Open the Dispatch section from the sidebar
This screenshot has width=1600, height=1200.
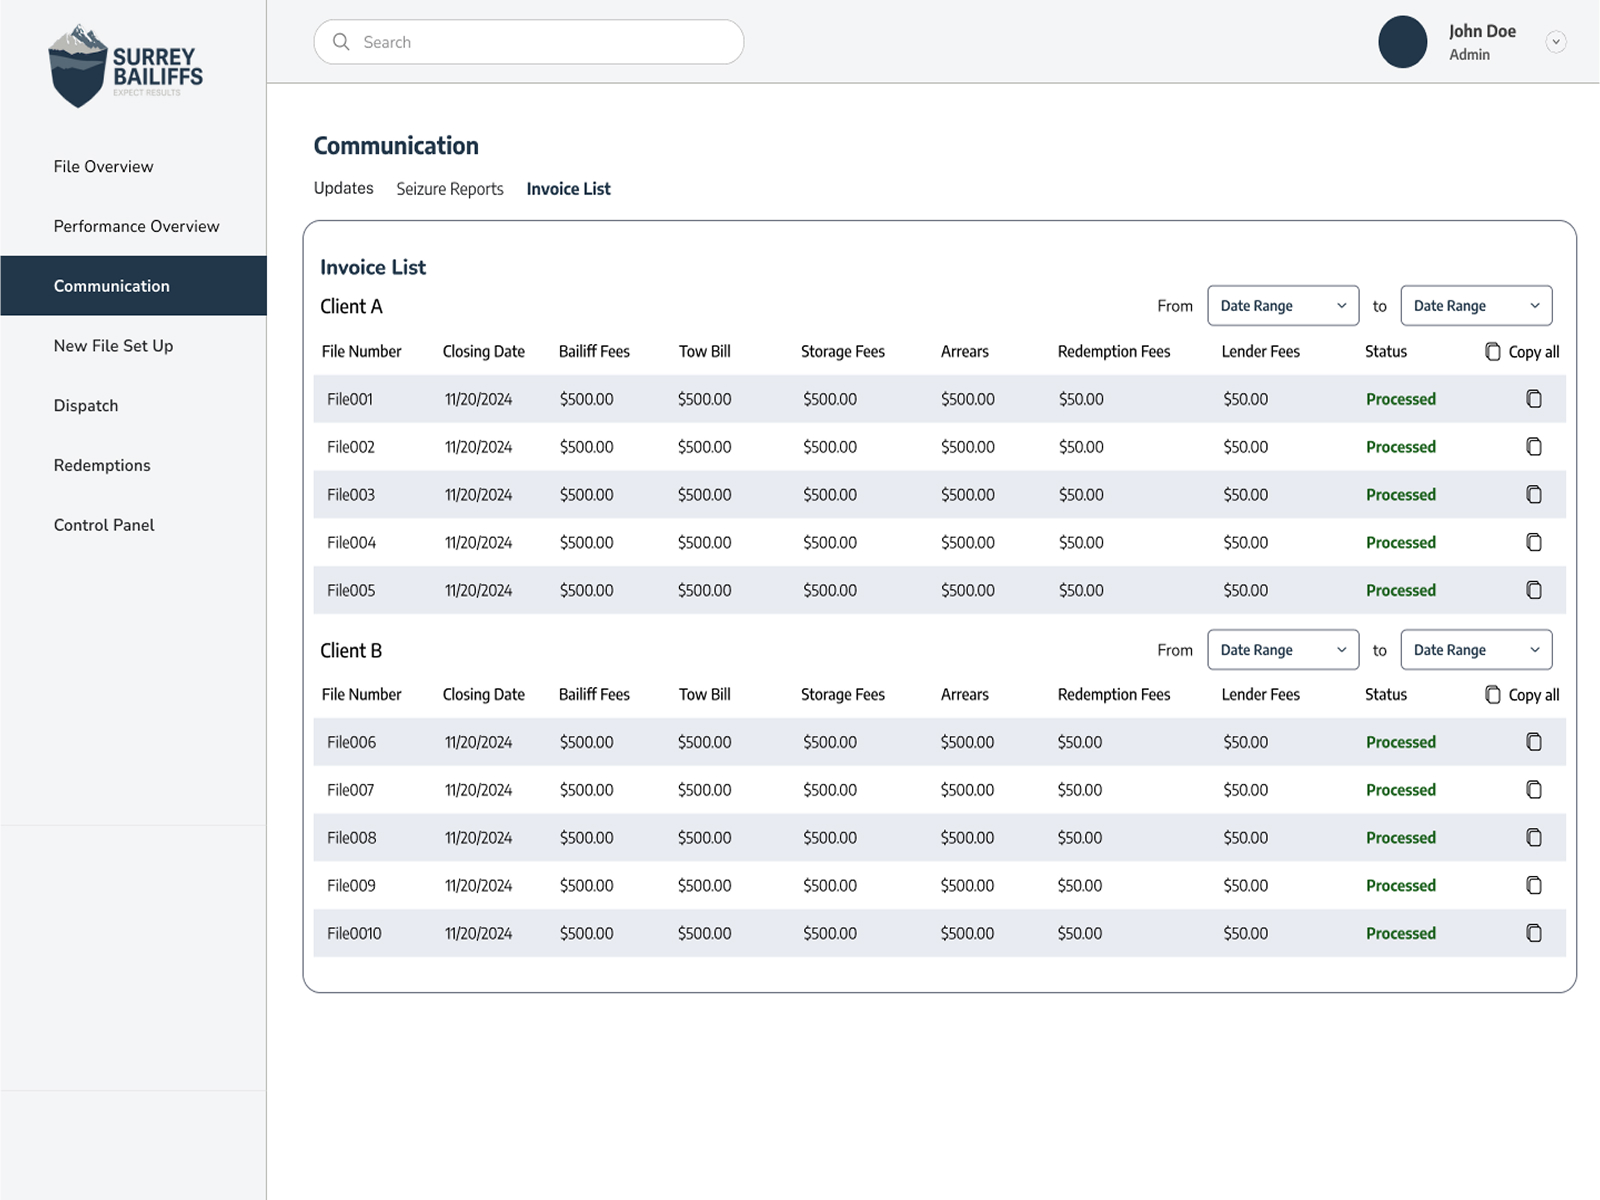coord(85,405)
